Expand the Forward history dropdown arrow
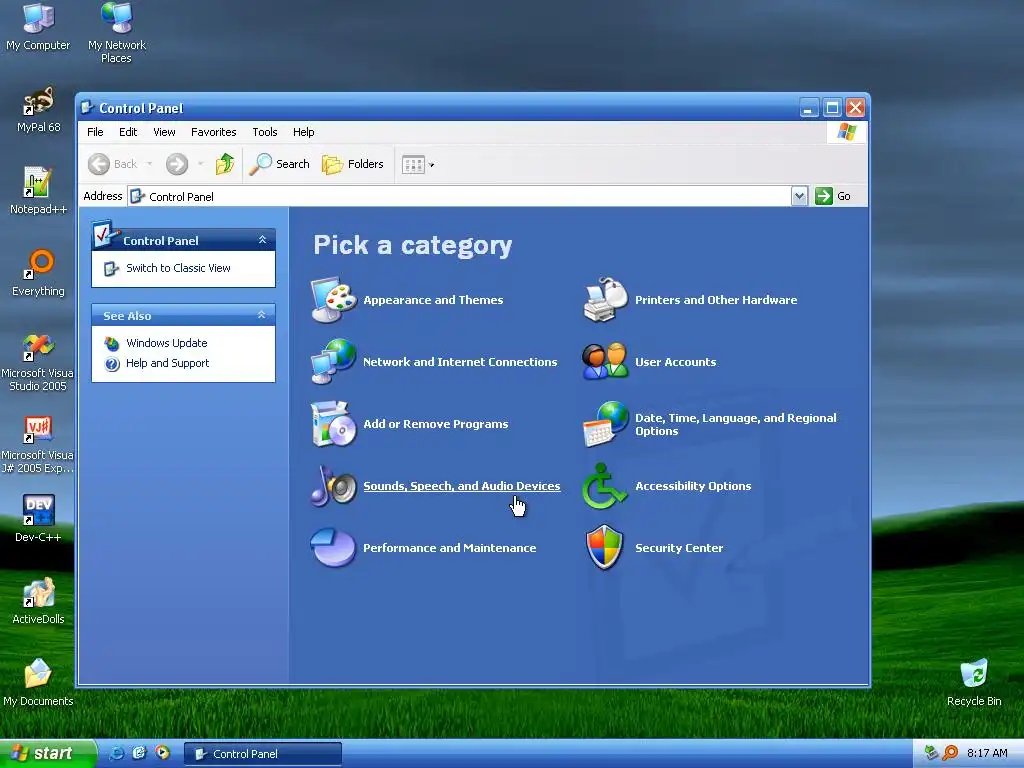1024x768 pixels. pyautogui.click(x=200, y=164)
